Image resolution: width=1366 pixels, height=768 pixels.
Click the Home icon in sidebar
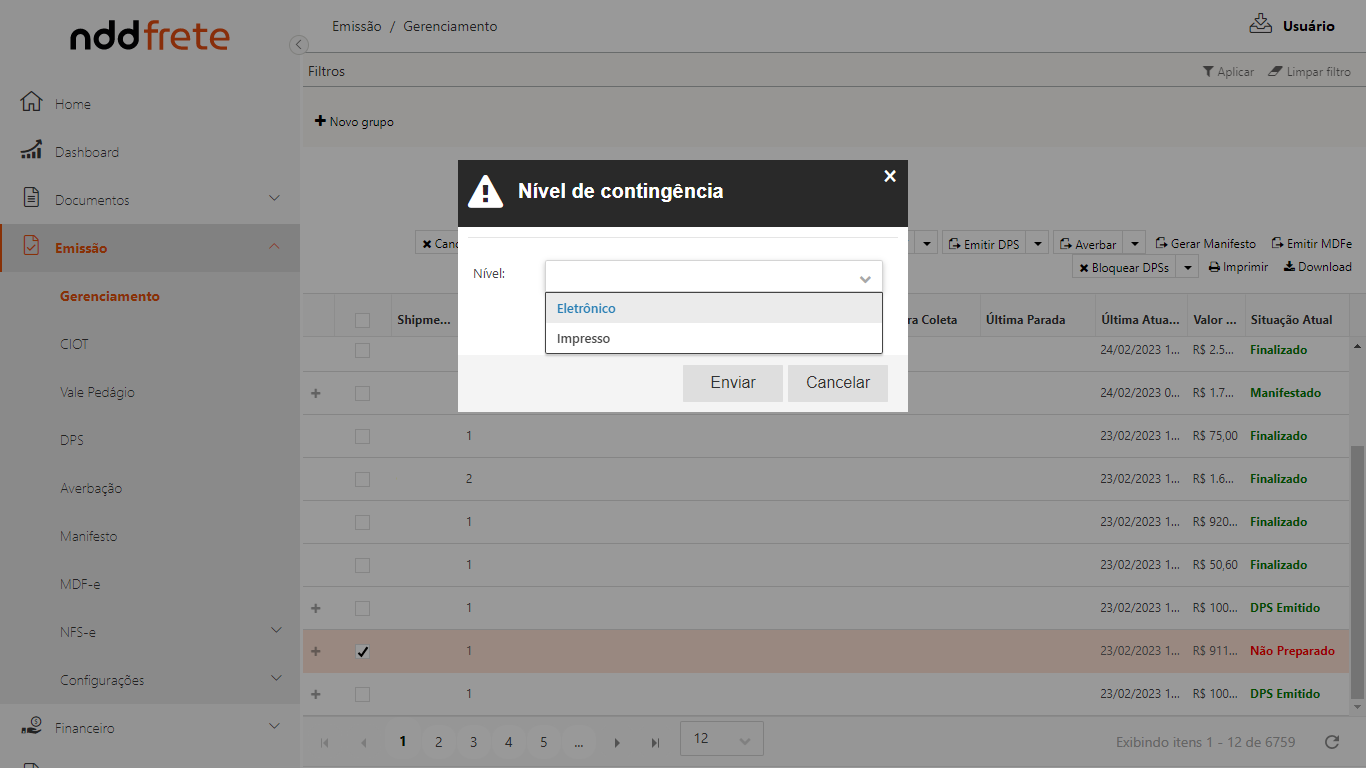(x=31, y=102)
